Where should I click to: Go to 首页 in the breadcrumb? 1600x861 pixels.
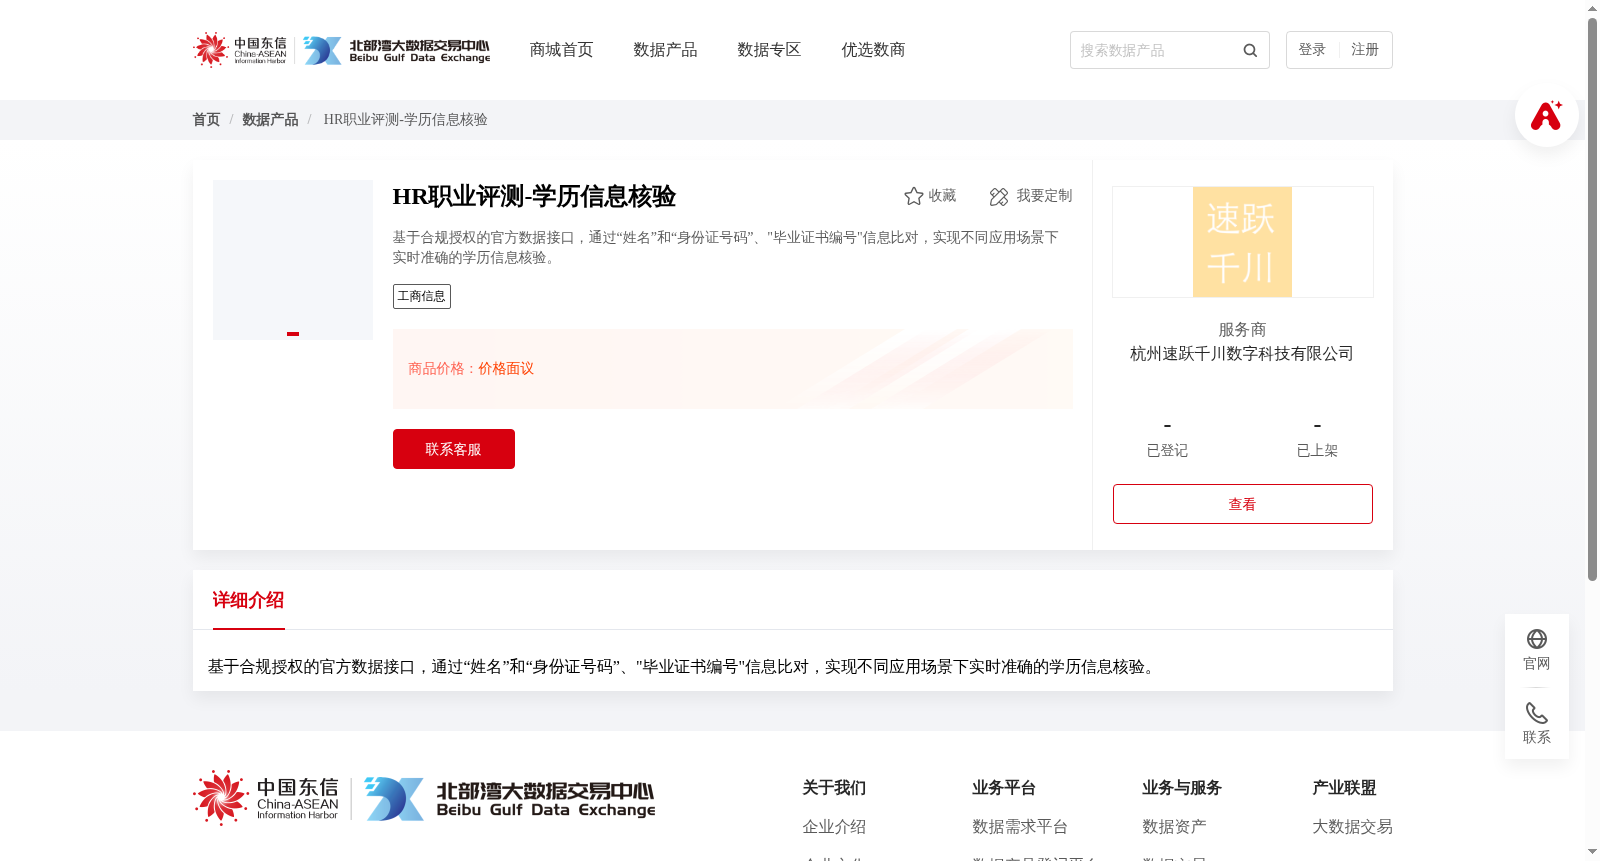(206, 120)
